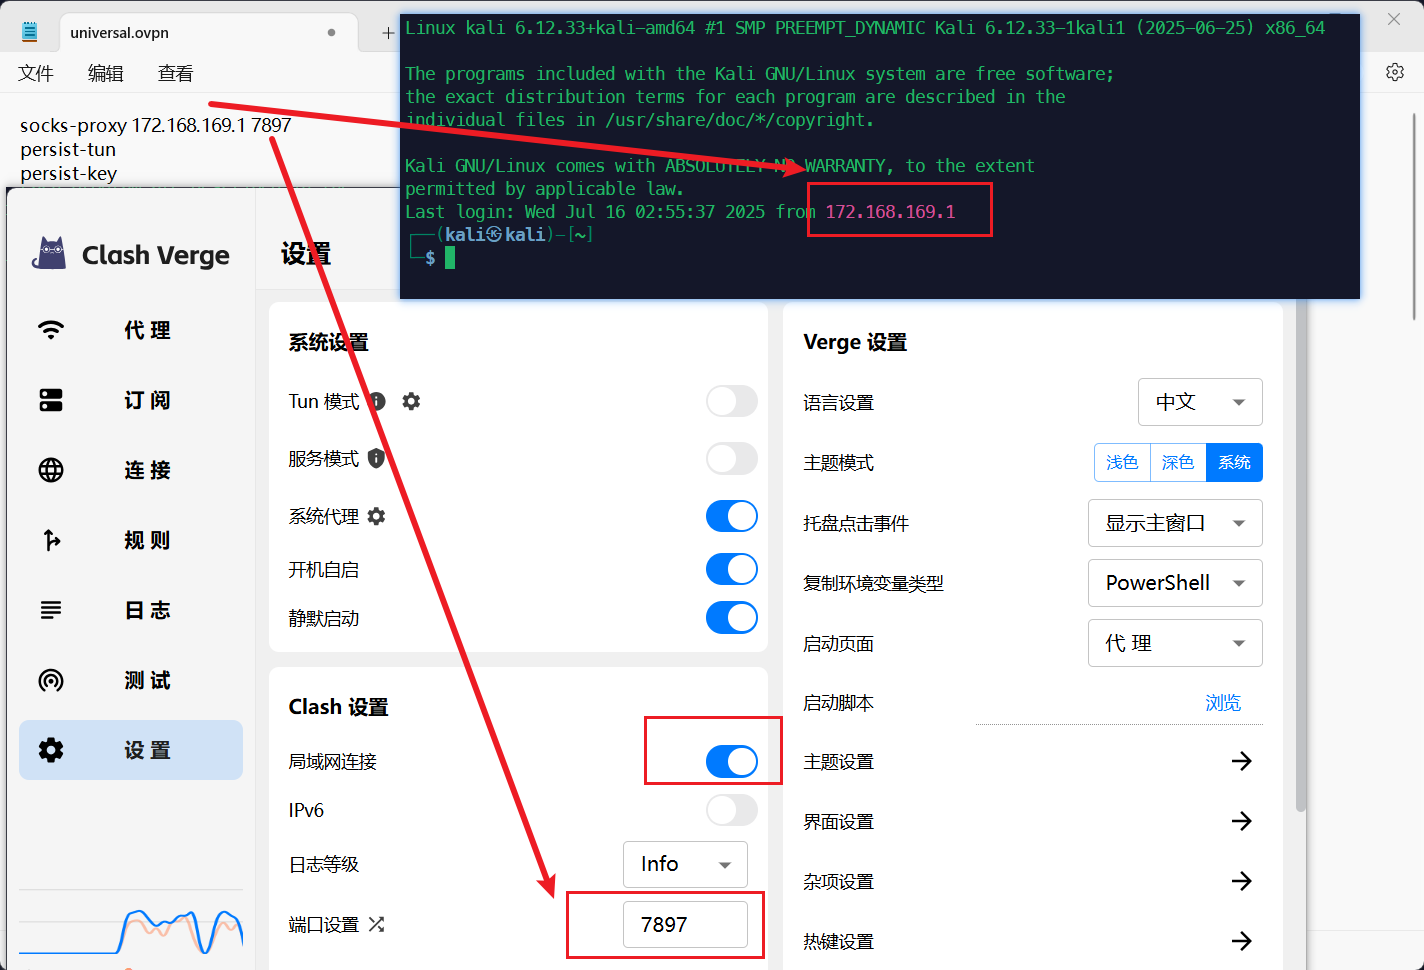Click the connections globe icon
Viewport: 1424px width, 970px height.
click(x=51, y=470)
